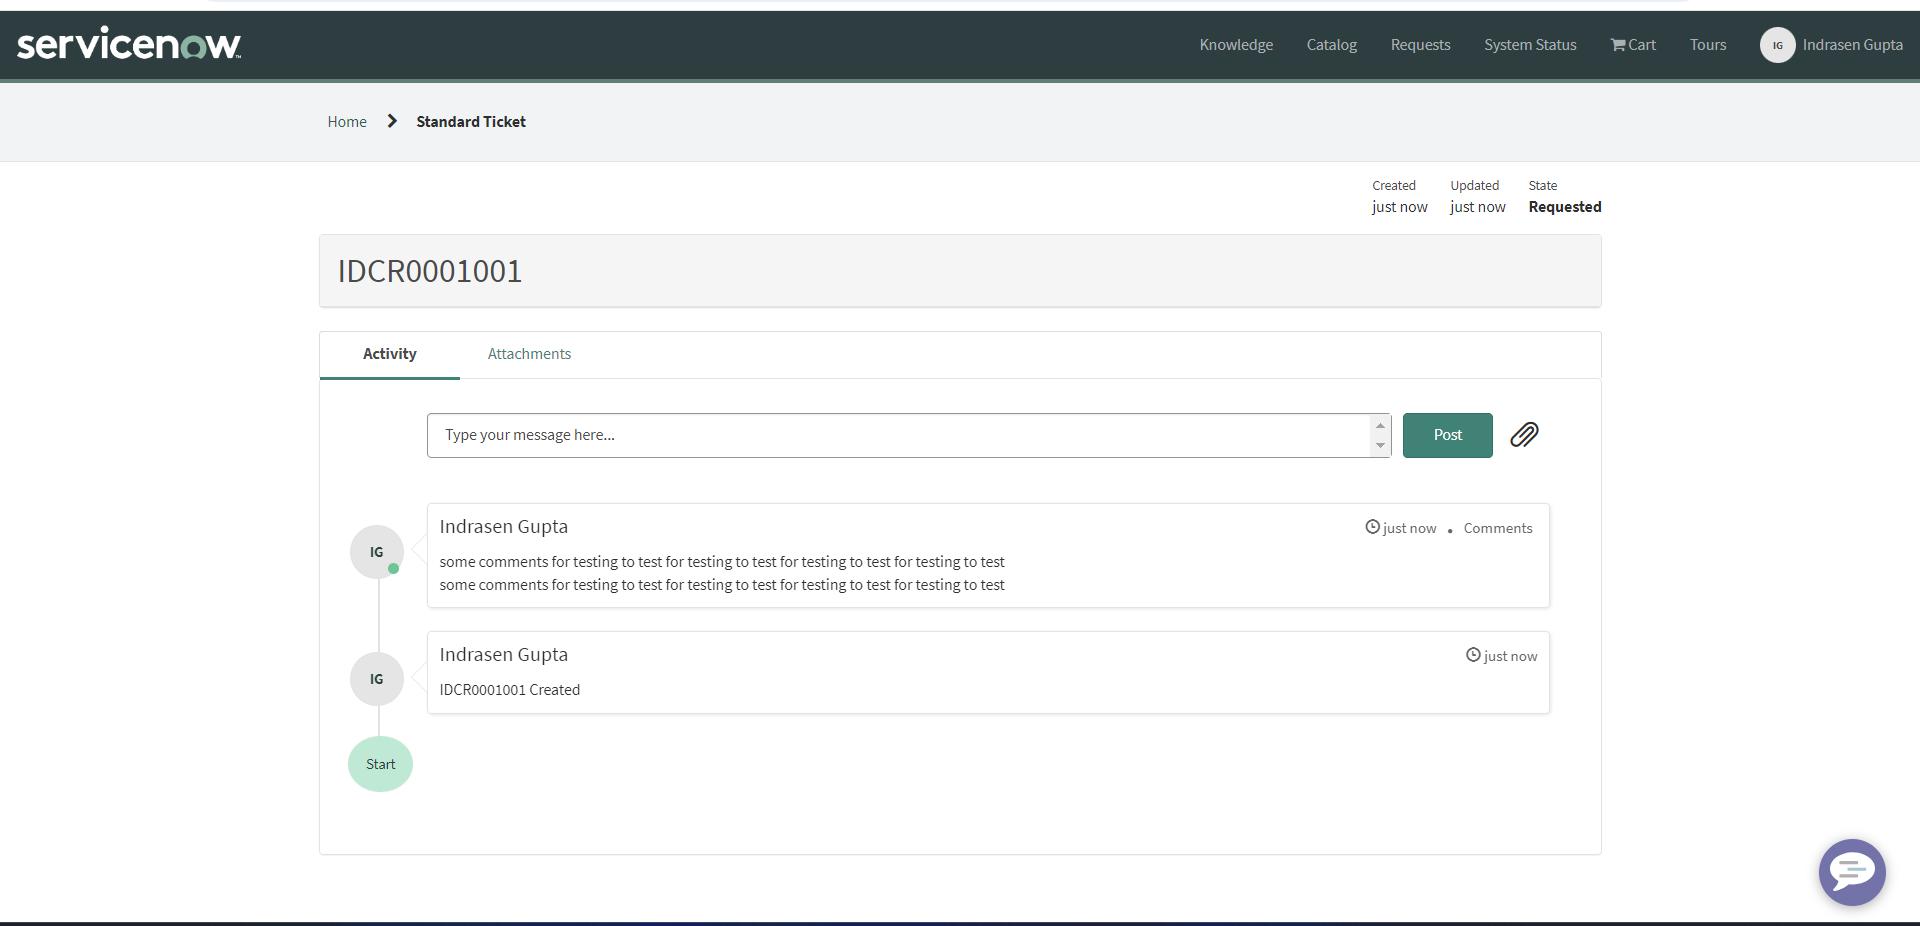Click the Created just now timestamp
1920x926 pixels.
click(x=1399, y=207)
